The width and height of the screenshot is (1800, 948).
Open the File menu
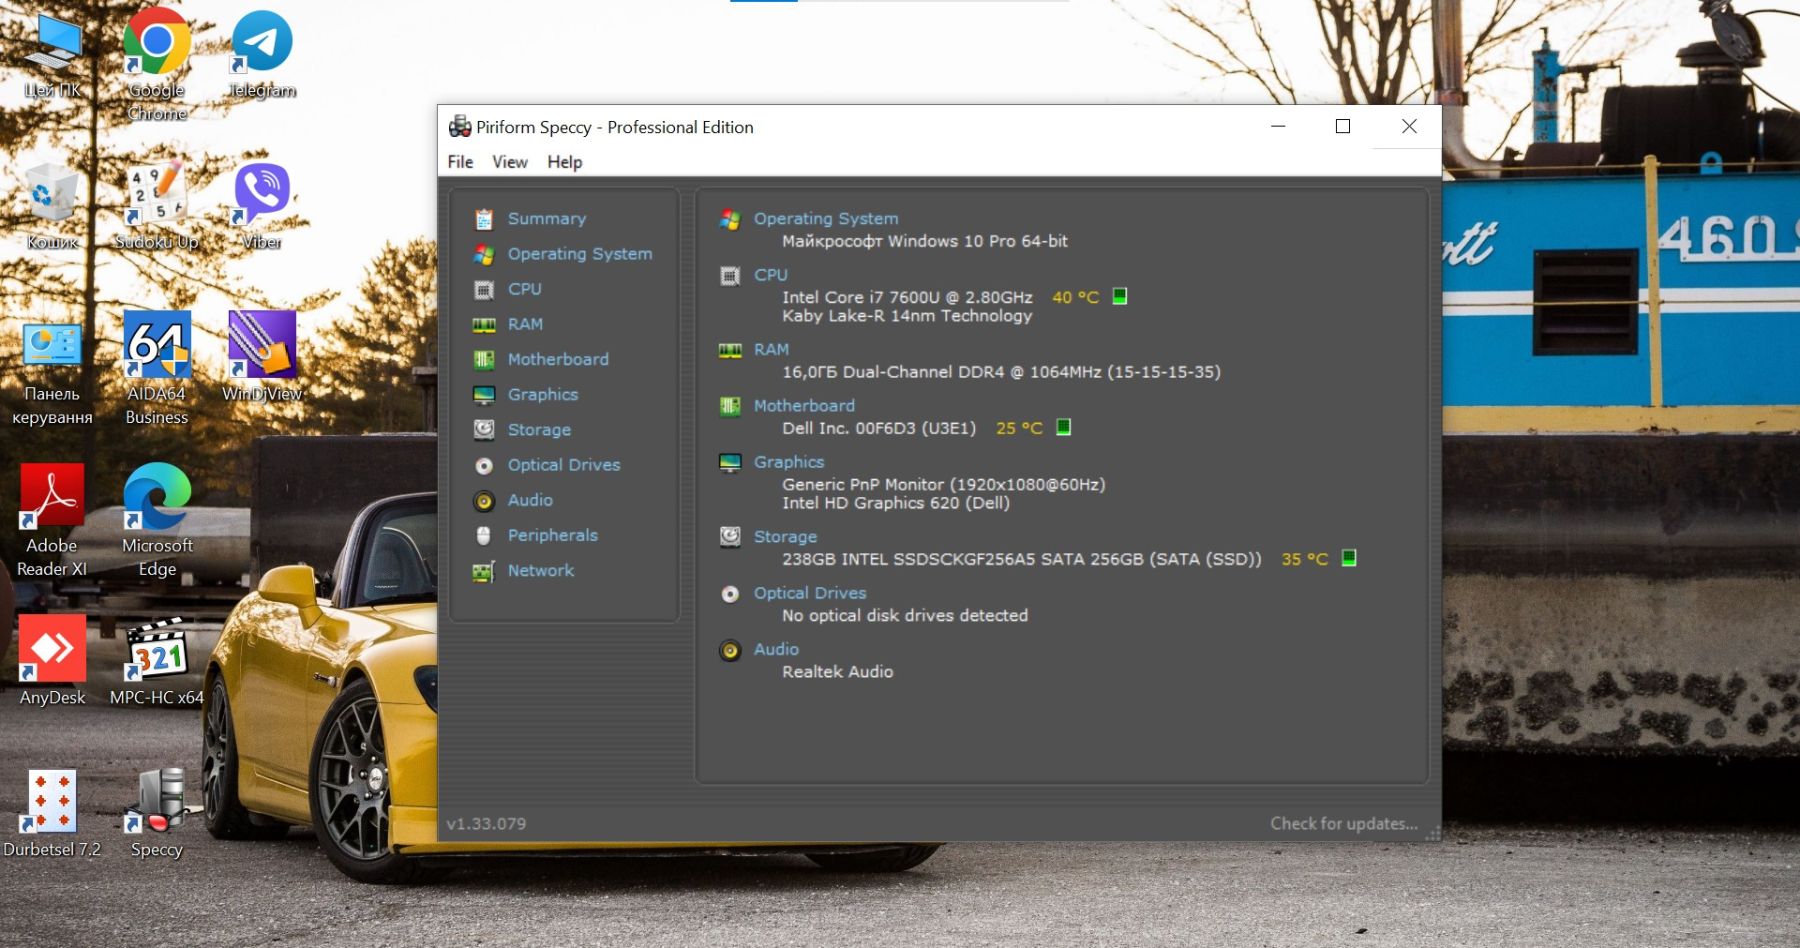tap(460, 162)
